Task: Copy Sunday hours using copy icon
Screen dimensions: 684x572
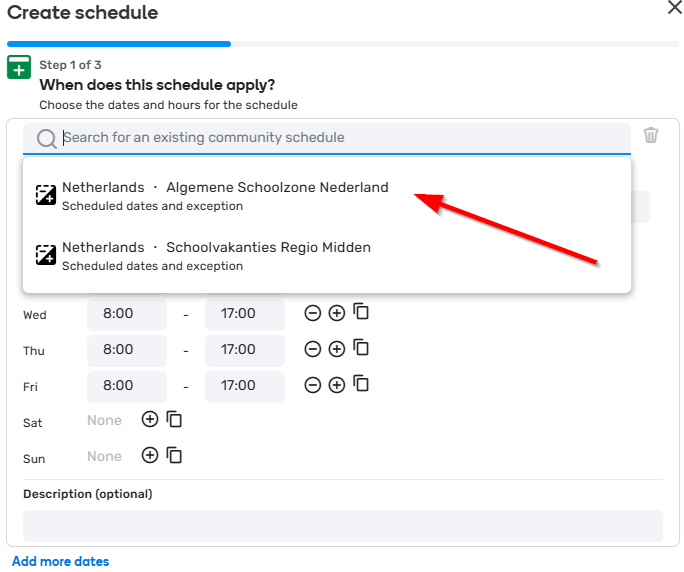Action: point(174,456)
